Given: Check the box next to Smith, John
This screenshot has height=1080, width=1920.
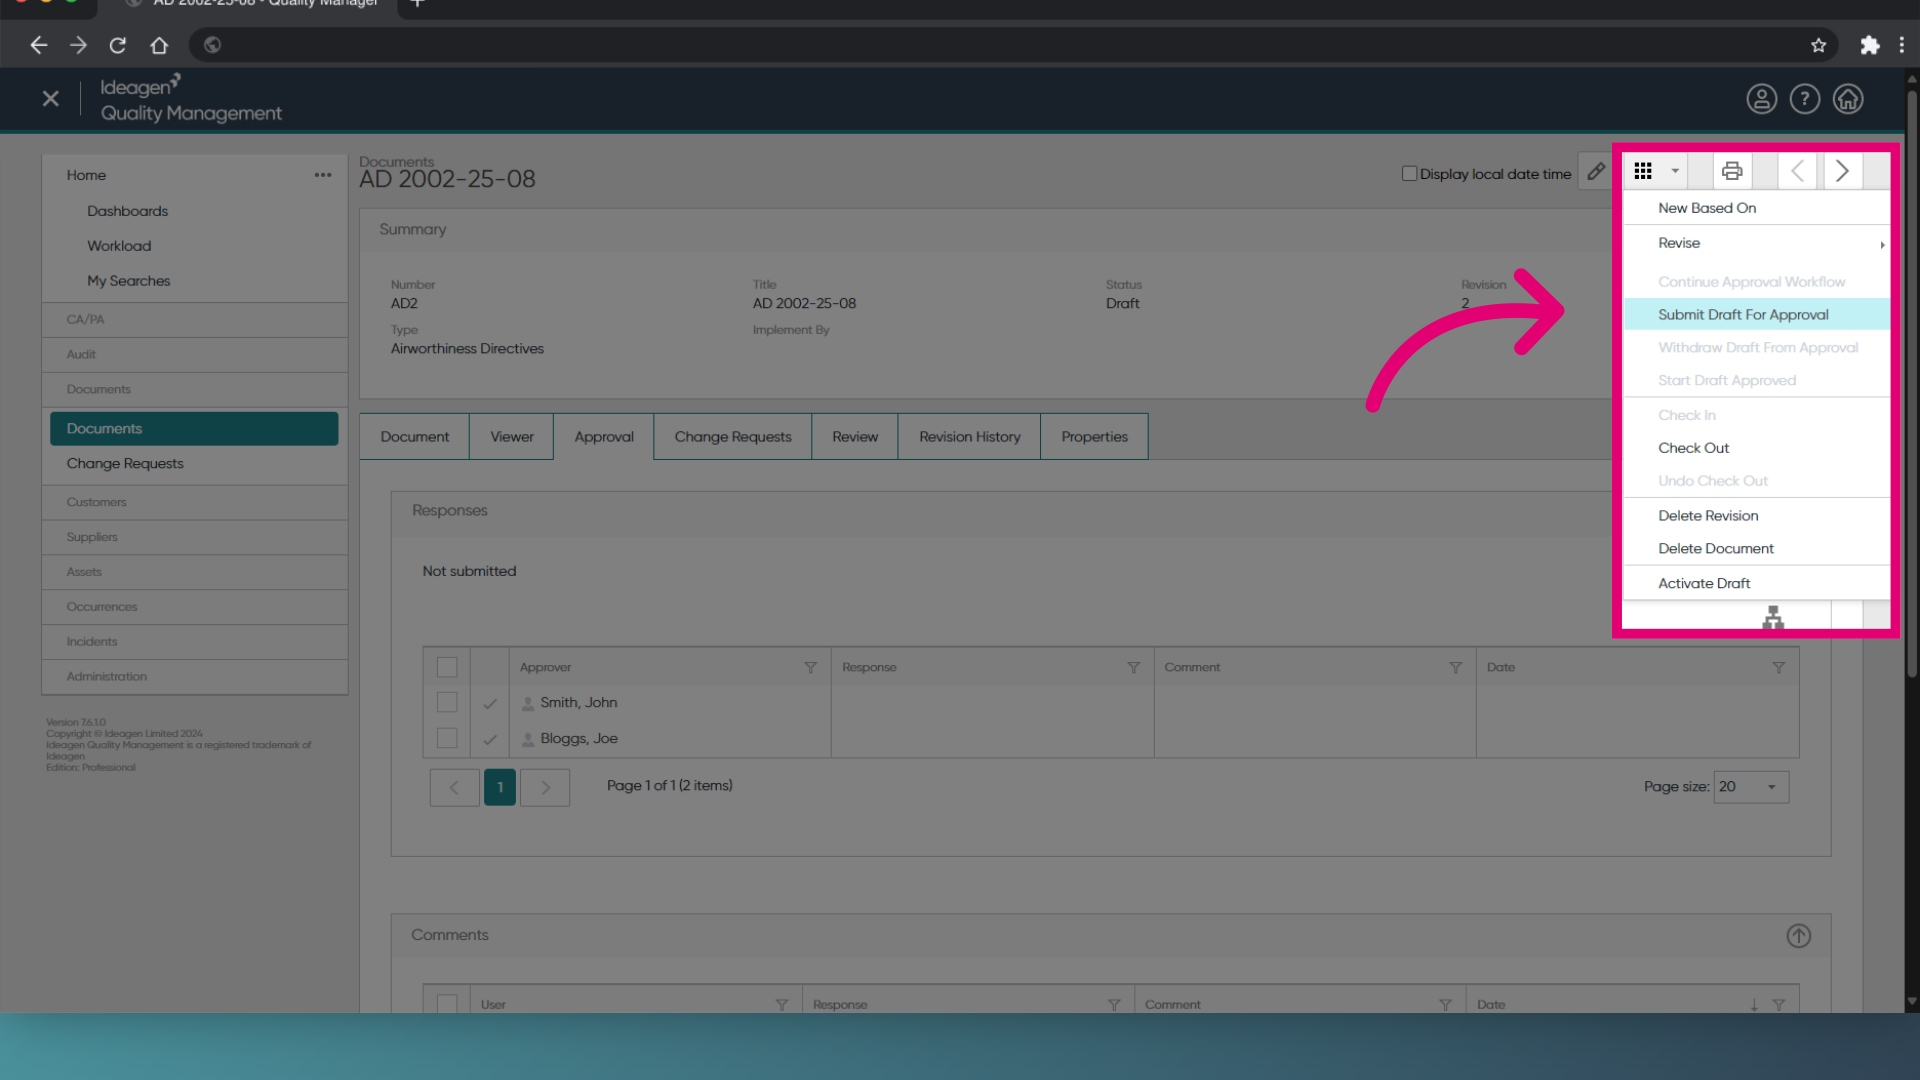Looking at the screenshot, I should pyautogui.click(x=446, y=702).
